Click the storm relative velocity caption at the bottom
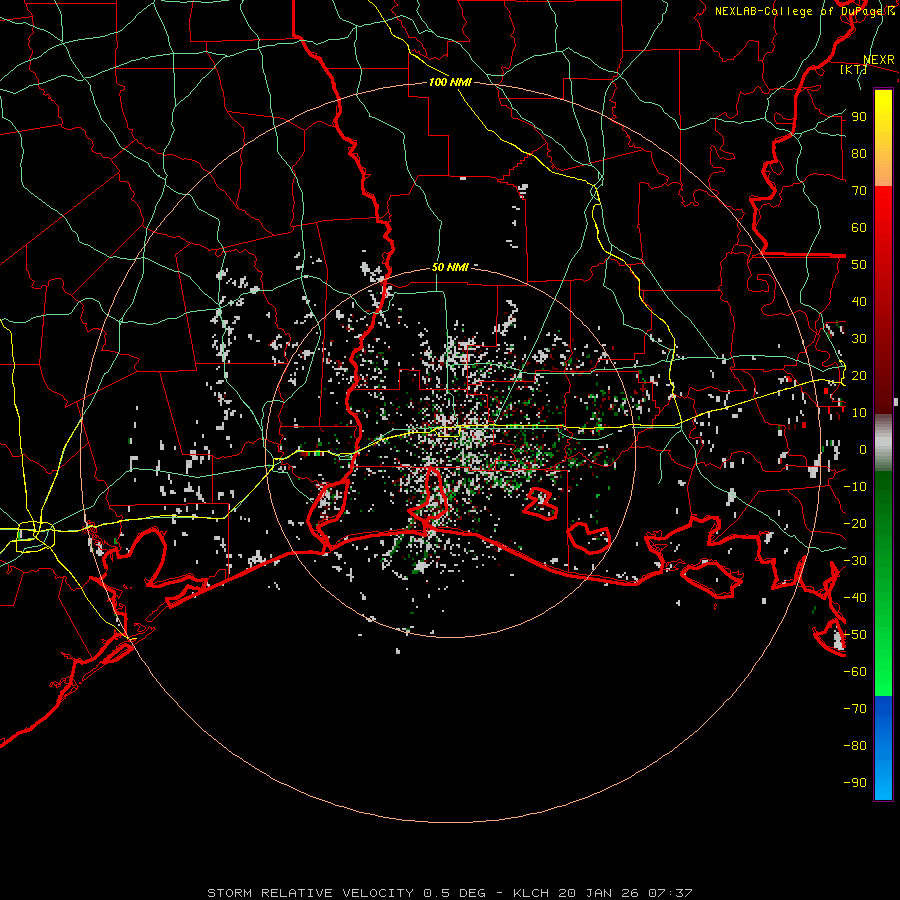Viewport: 900px width, 900px height. tap(450, 893)
